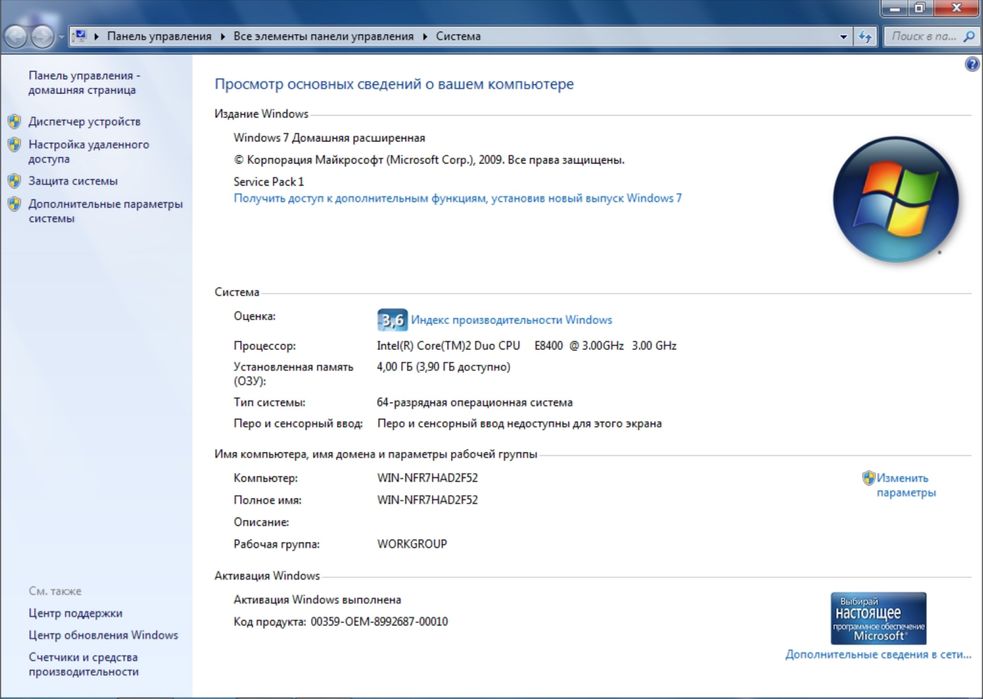Go forward with the Forward arrow button
Screen dimensions: 983x699
(x=42, y=37)
